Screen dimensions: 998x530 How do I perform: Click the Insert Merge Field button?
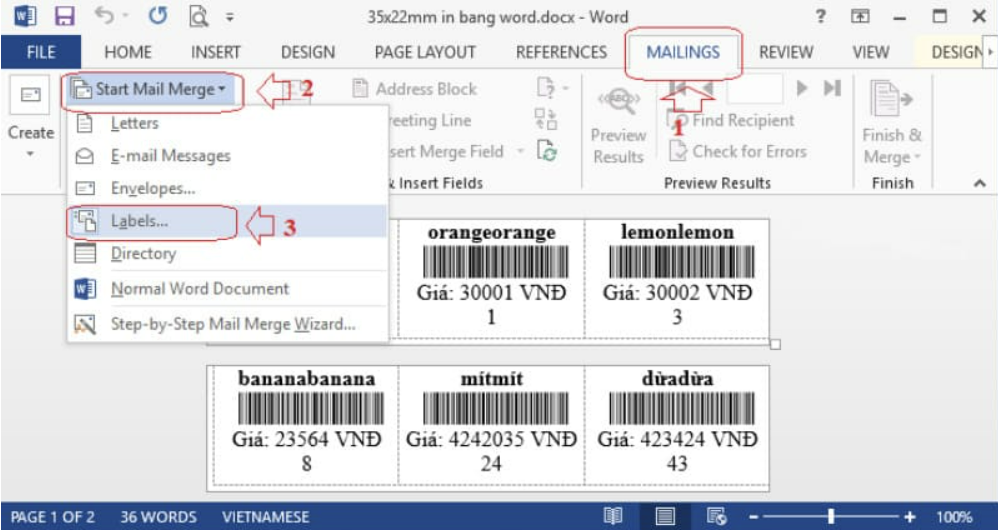click(449, 151)
